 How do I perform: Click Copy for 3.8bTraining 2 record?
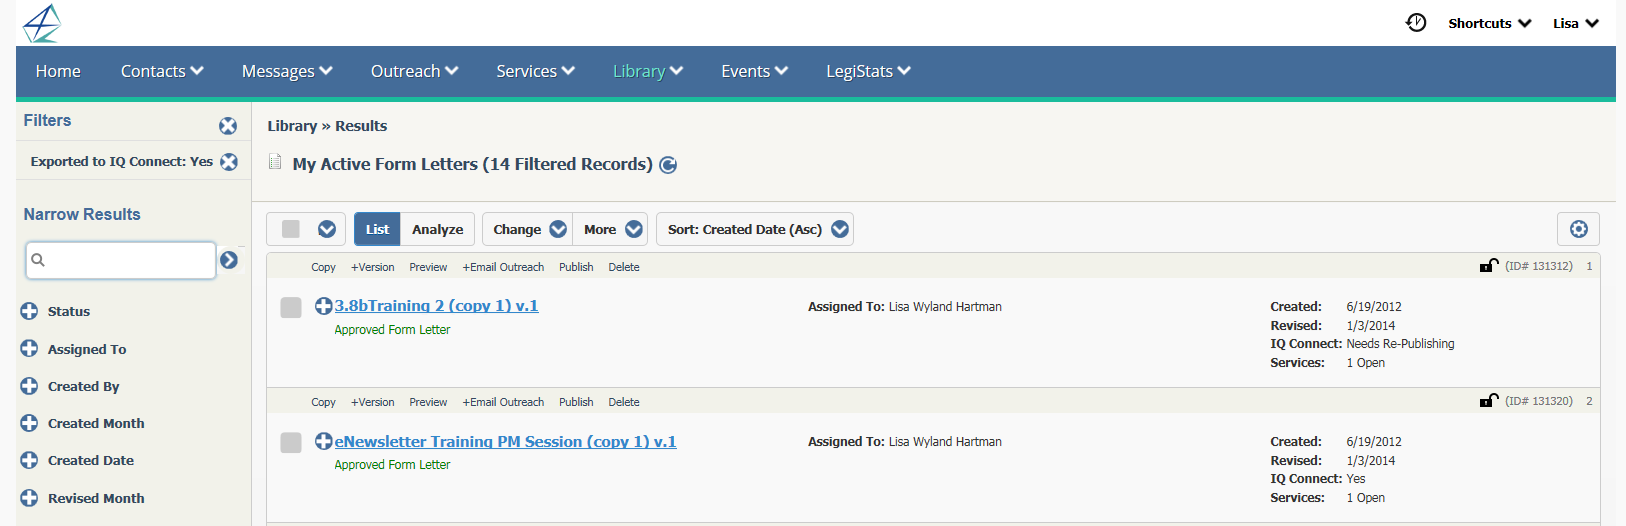point(323,267)
